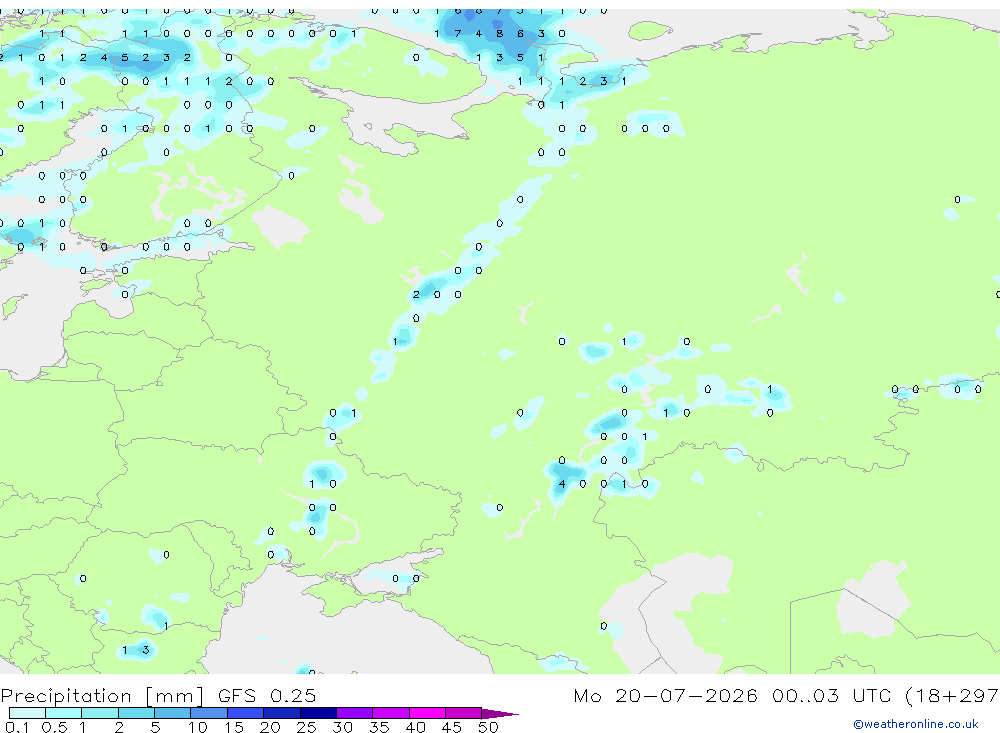Screen dimensions: 1000x733
Task: Click the '00..03 UTC' time range text
Action: tap(831, 695)
